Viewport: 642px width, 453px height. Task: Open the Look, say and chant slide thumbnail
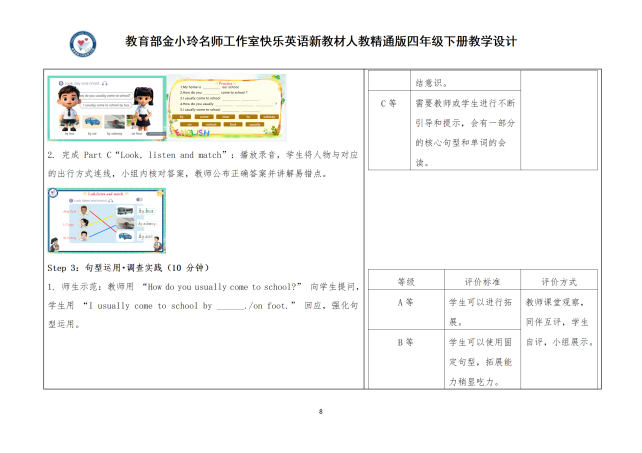tap(107, 107)
